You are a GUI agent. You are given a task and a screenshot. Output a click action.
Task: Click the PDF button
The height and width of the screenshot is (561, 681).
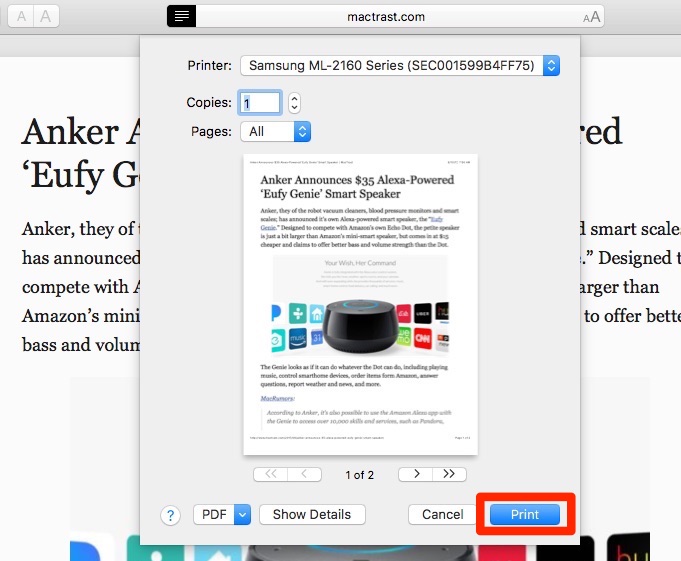214,515
